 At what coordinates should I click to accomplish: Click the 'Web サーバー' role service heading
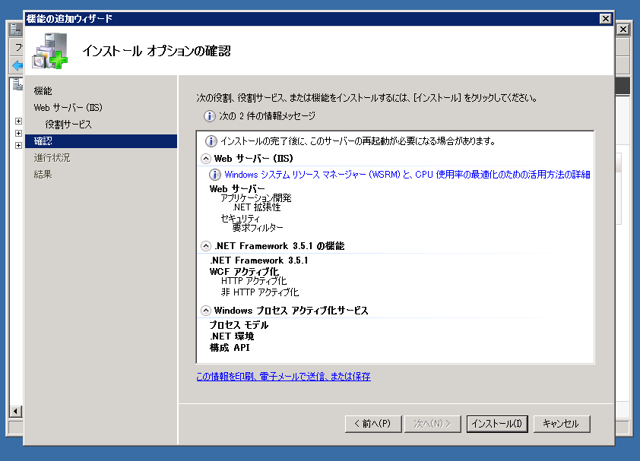237,189
